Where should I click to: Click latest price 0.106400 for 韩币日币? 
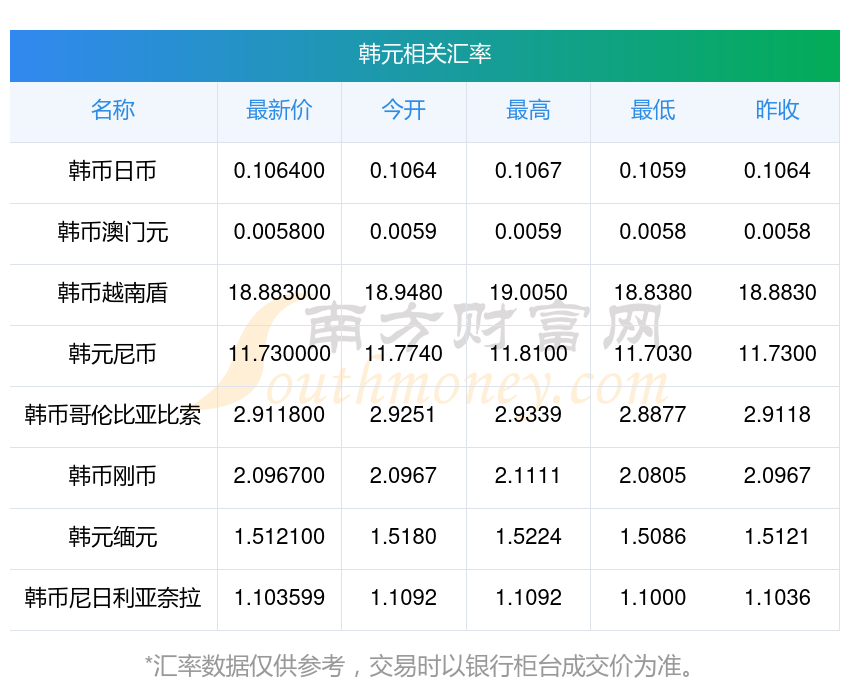click(x=279, y=171)
